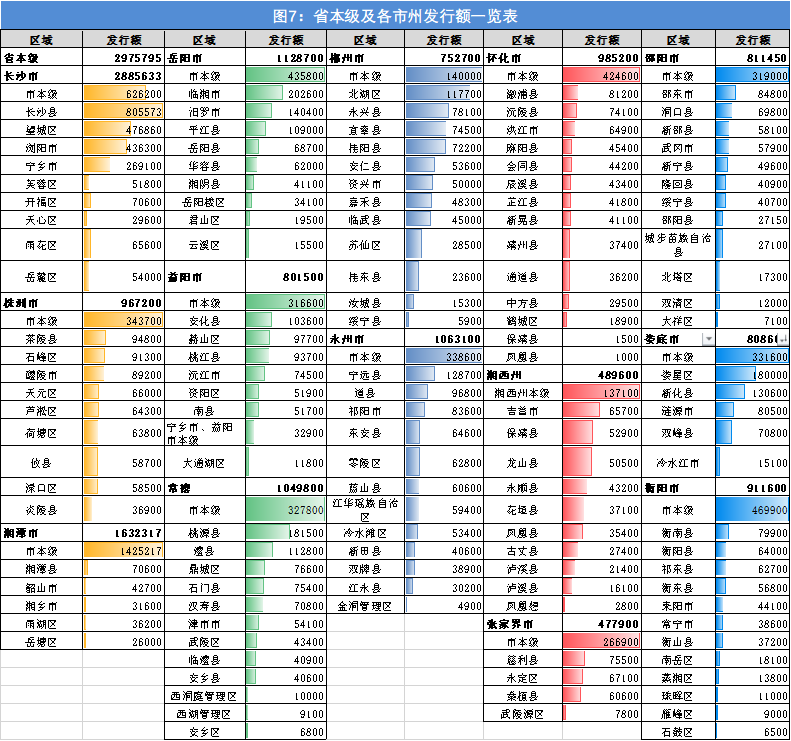Screen dimensions: 791x741
Task: Select the green data bar cell 435800
Action: (285, 75)
